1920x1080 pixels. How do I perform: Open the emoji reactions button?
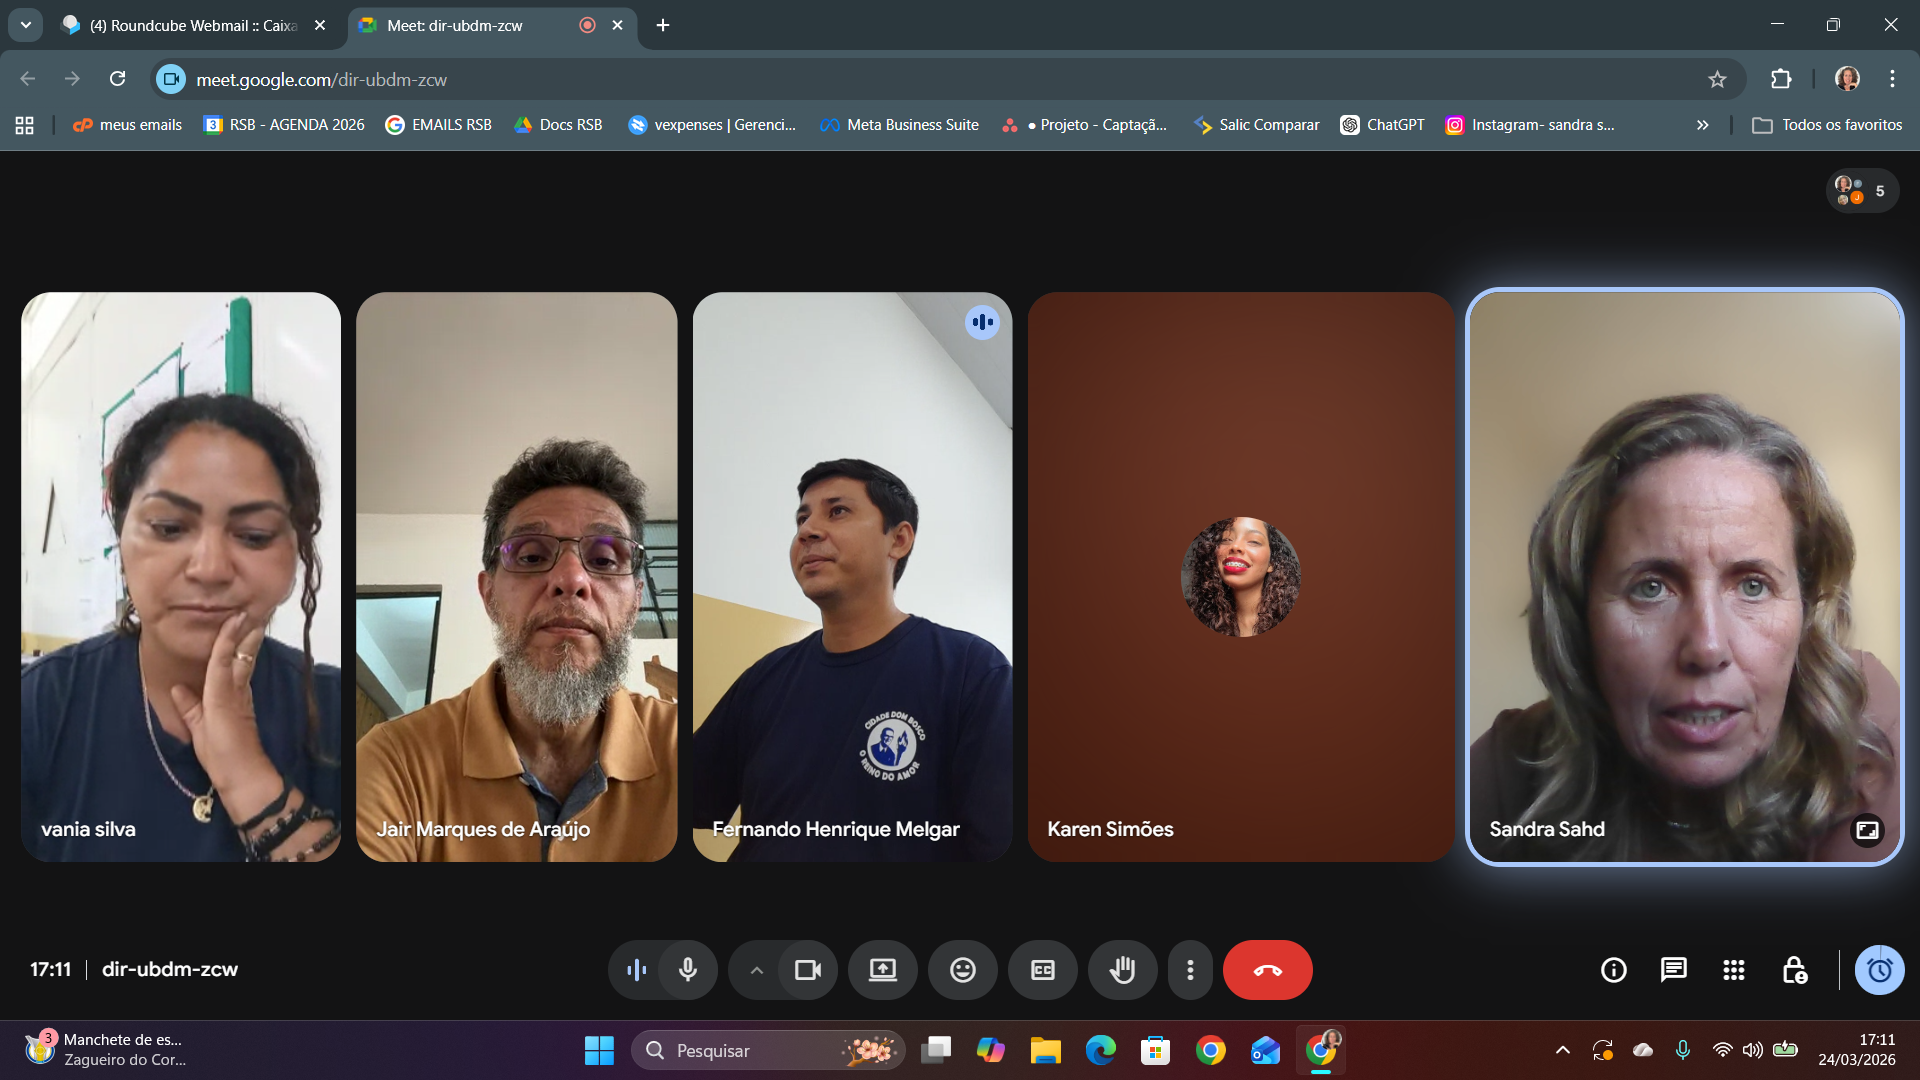click(x=962, y=970)
